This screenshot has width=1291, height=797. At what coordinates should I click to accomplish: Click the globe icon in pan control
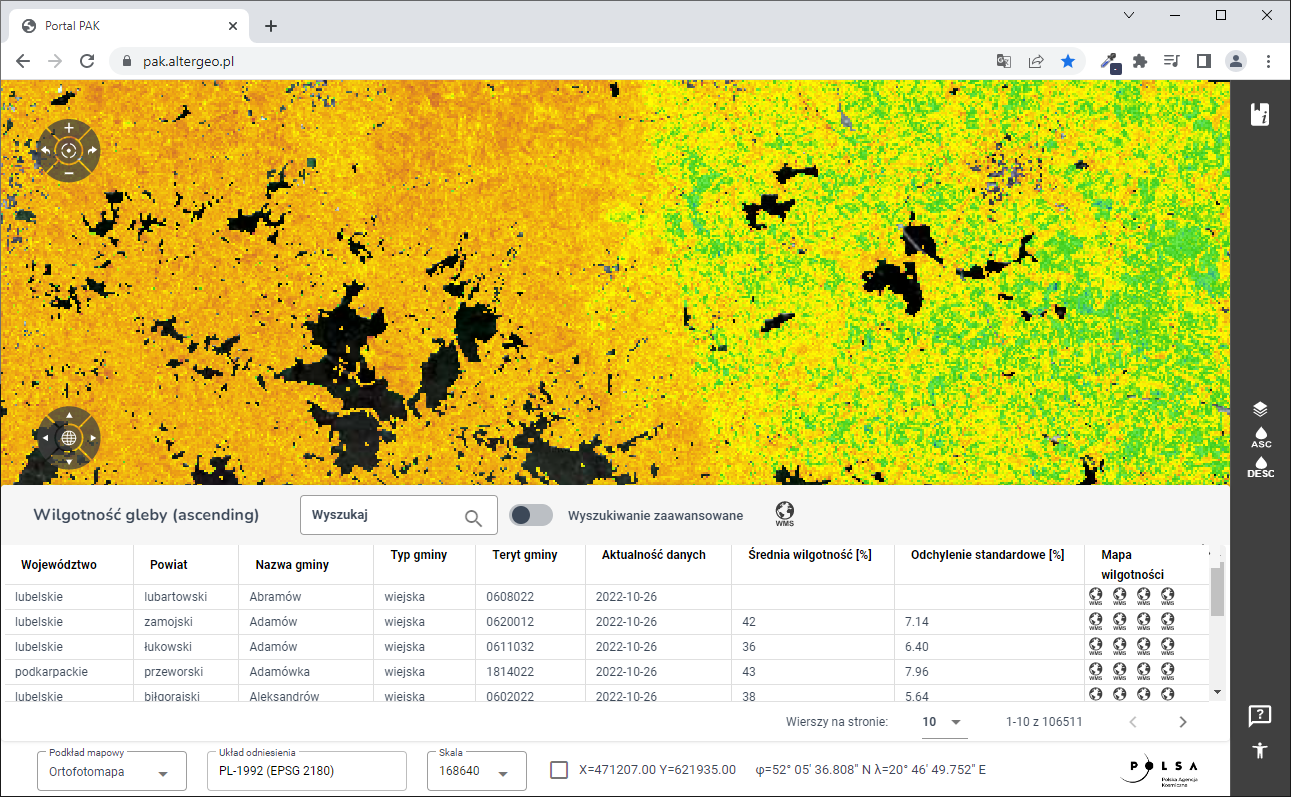68,438
